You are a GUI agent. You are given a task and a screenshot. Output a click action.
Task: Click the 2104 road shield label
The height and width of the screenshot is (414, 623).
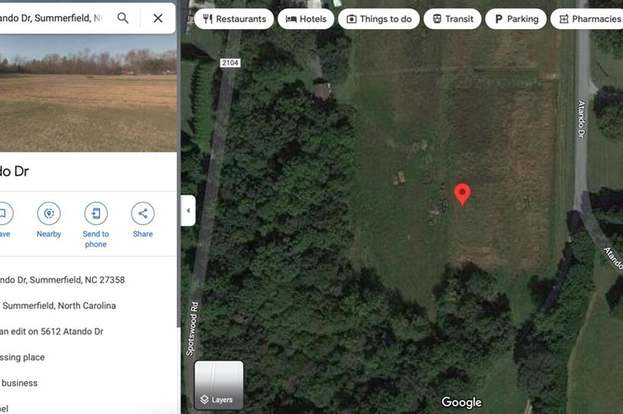pos(230,63)
